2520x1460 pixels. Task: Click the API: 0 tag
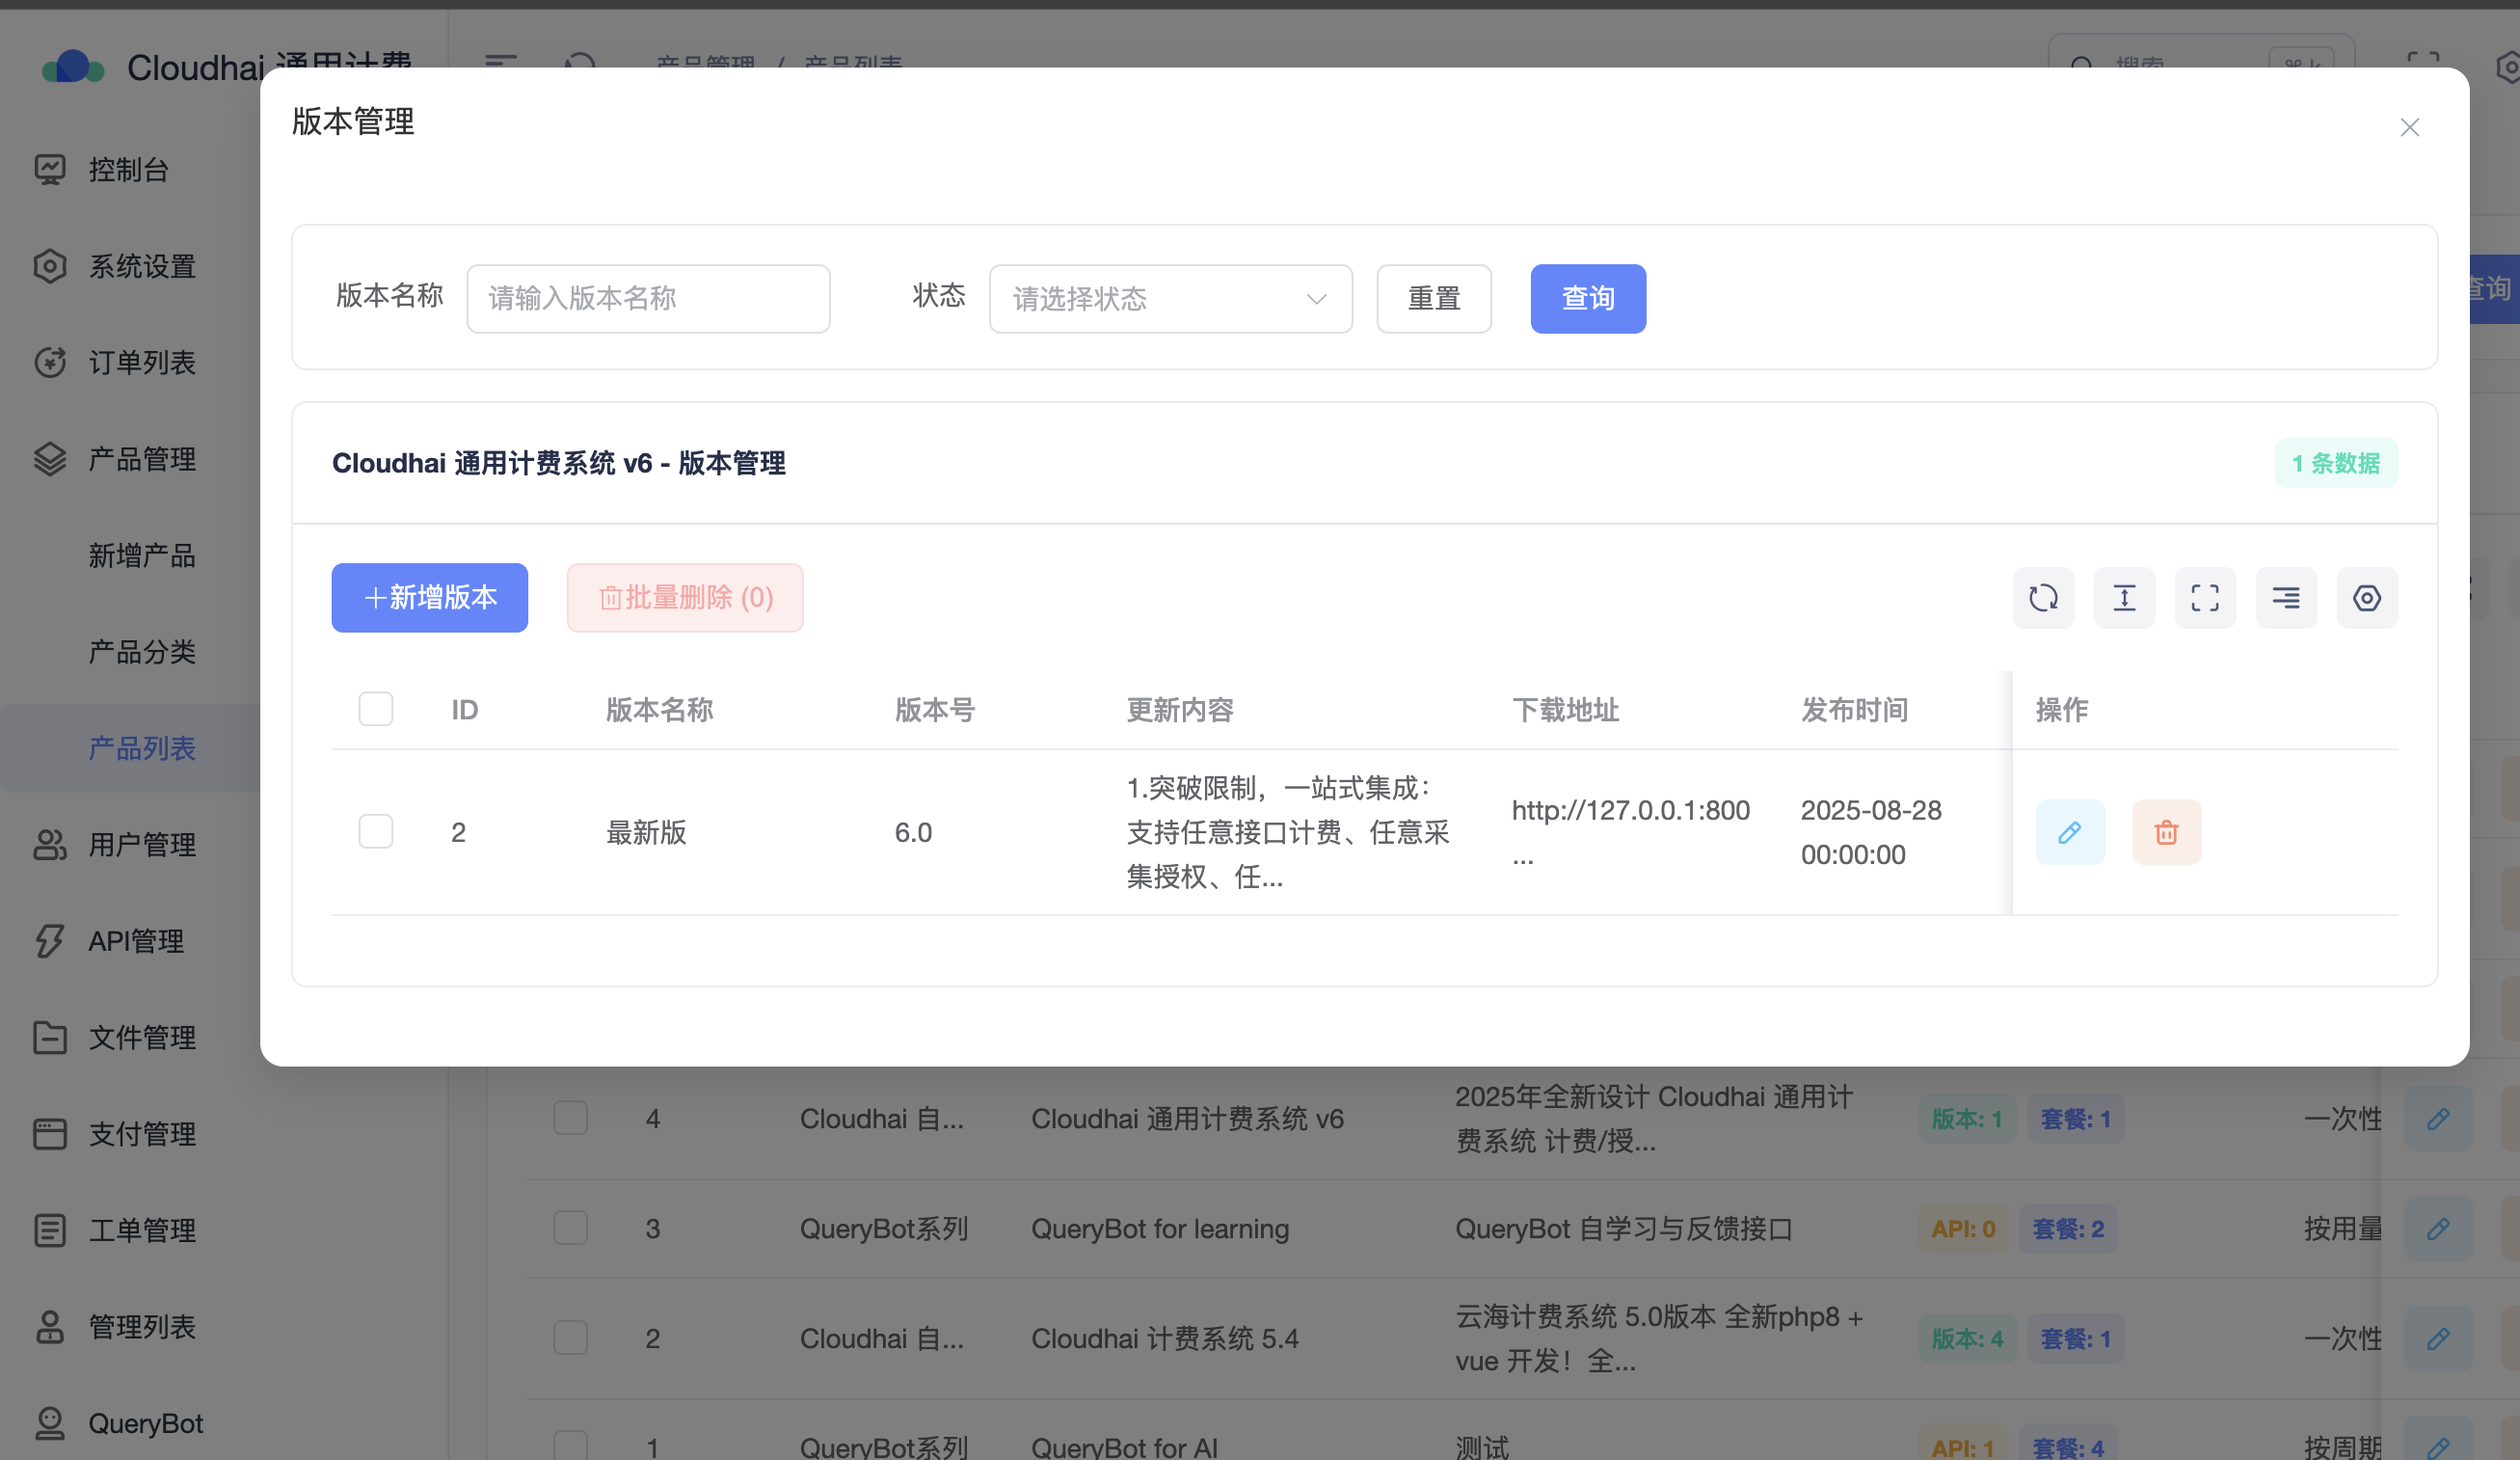pos(1962,1228)
